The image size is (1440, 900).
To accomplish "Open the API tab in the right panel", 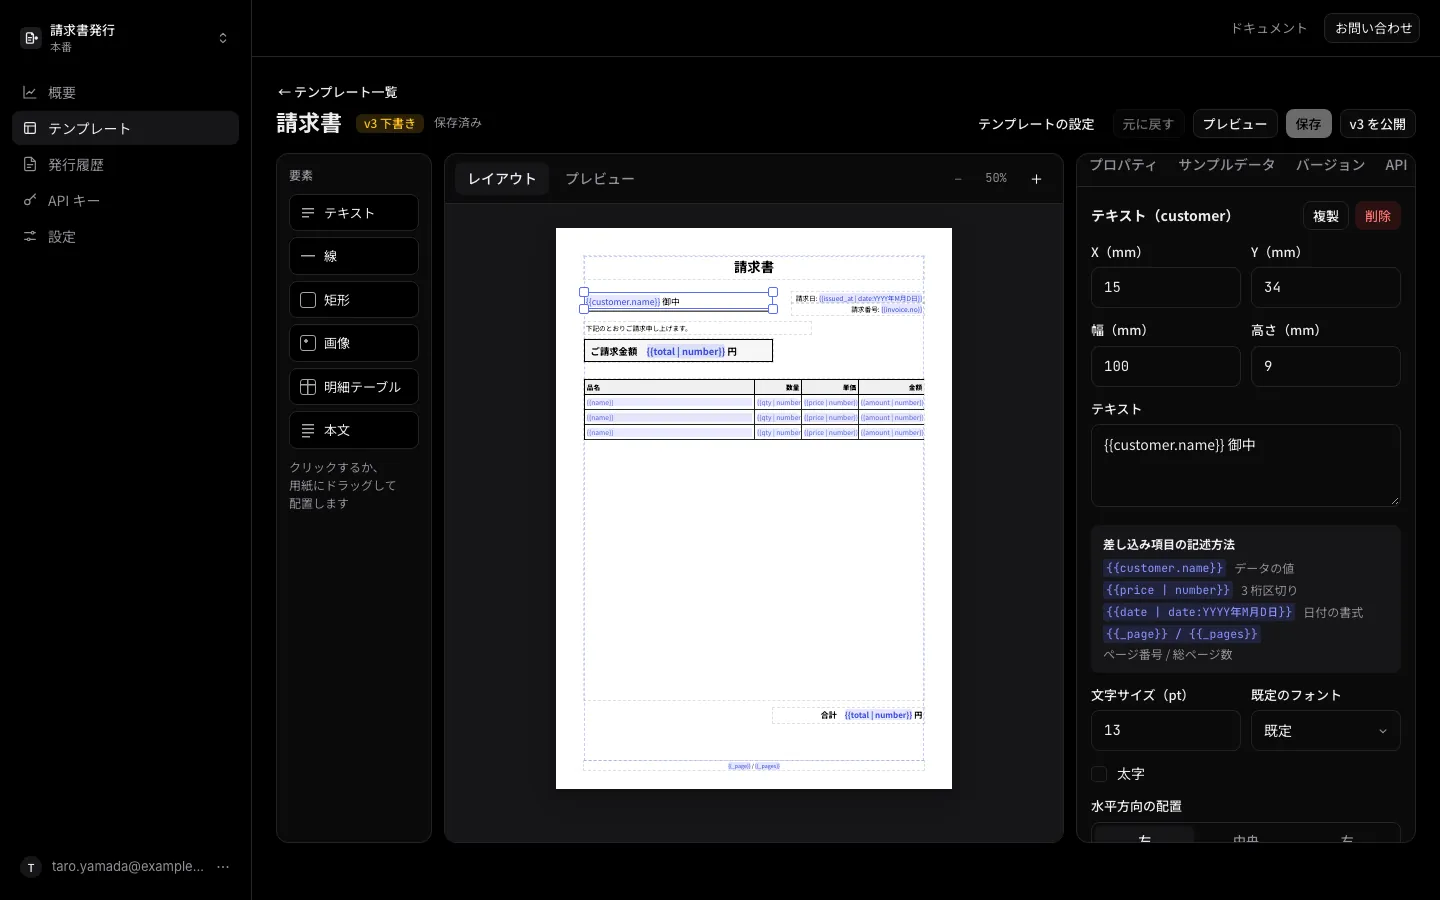I will point(1396,165).
